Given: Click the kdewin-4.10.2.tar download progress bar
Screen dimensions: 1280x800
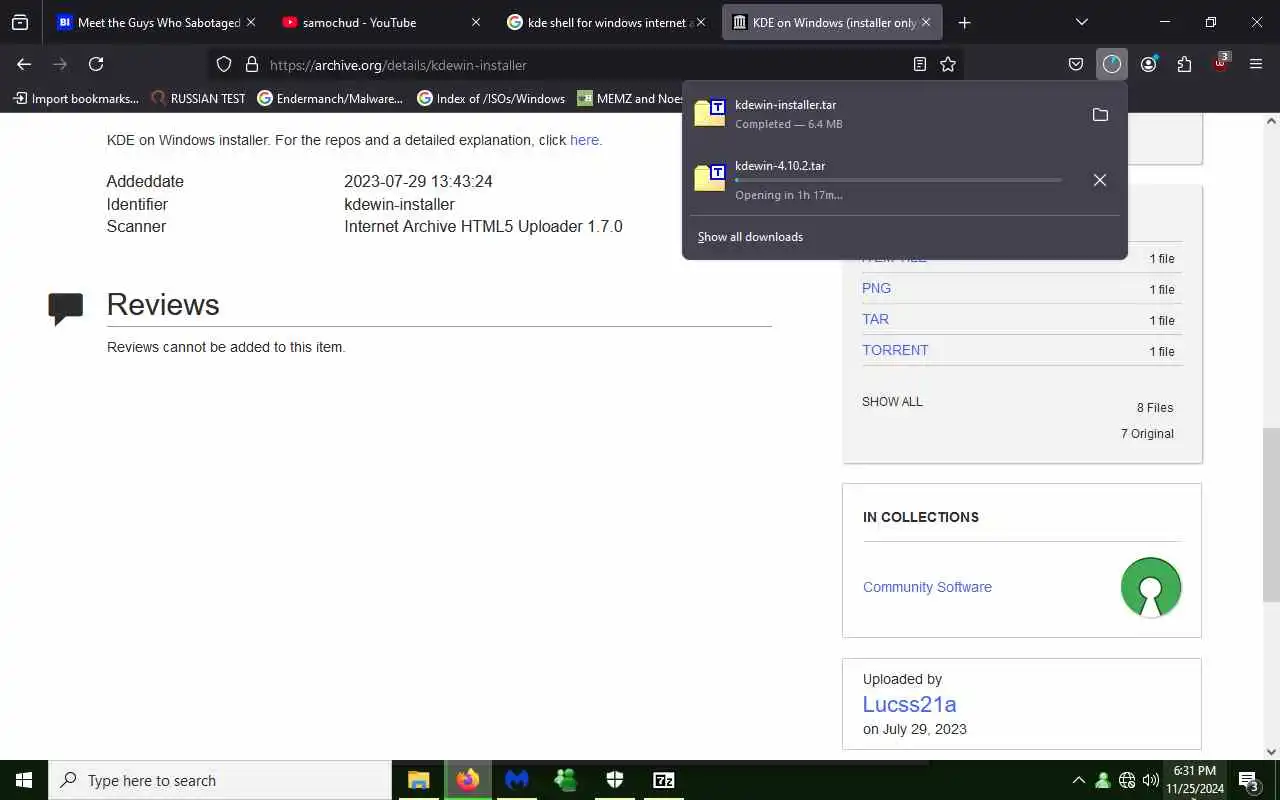Looking at the screenshot, I should coord(898,180).
